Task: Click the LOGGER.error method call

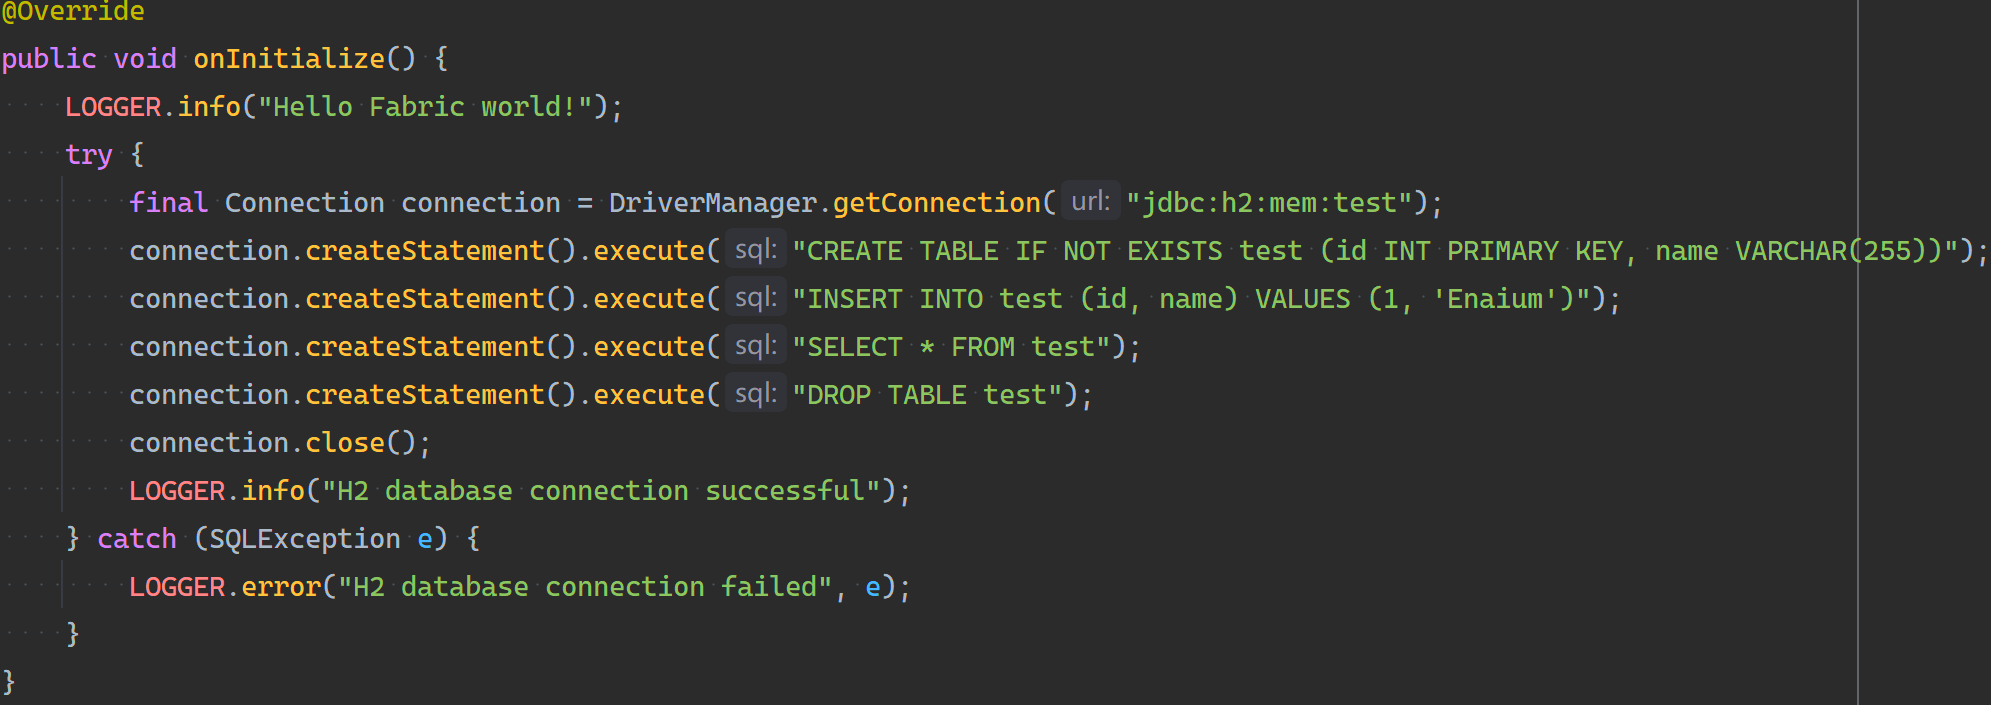Action: 280,587
